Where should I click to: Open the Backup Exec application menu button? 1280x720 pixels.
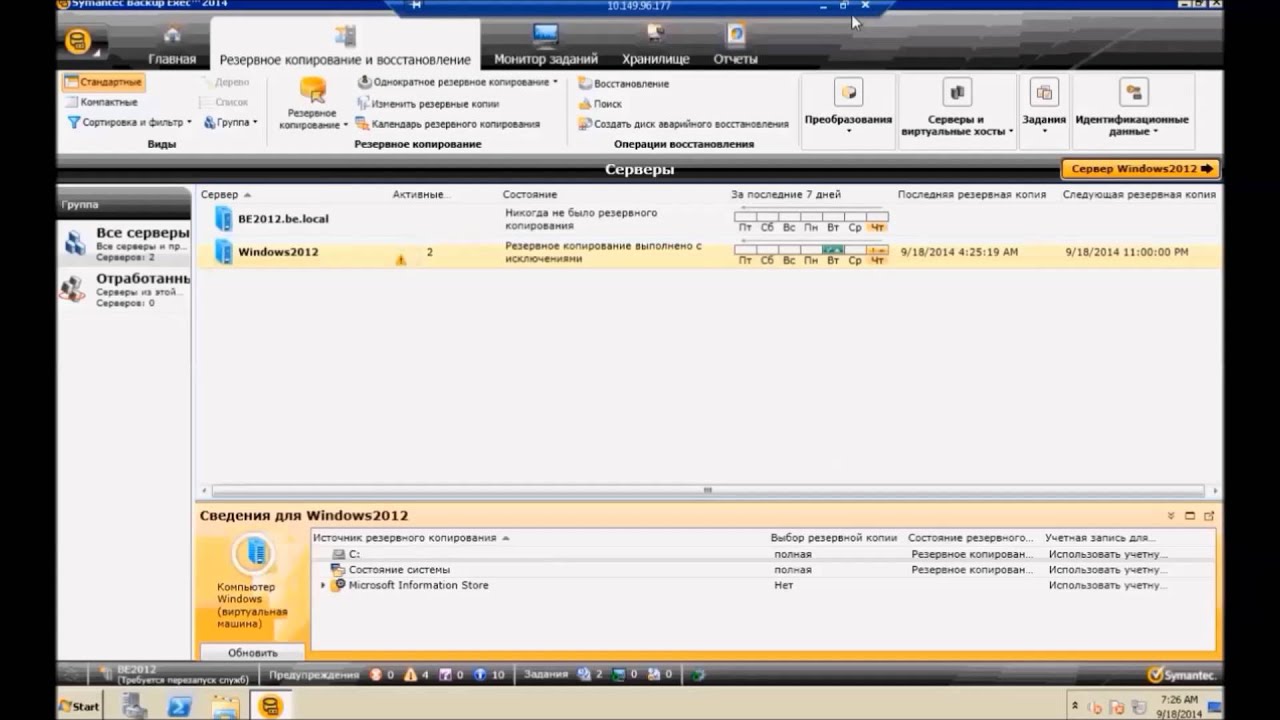click(78, 42)
